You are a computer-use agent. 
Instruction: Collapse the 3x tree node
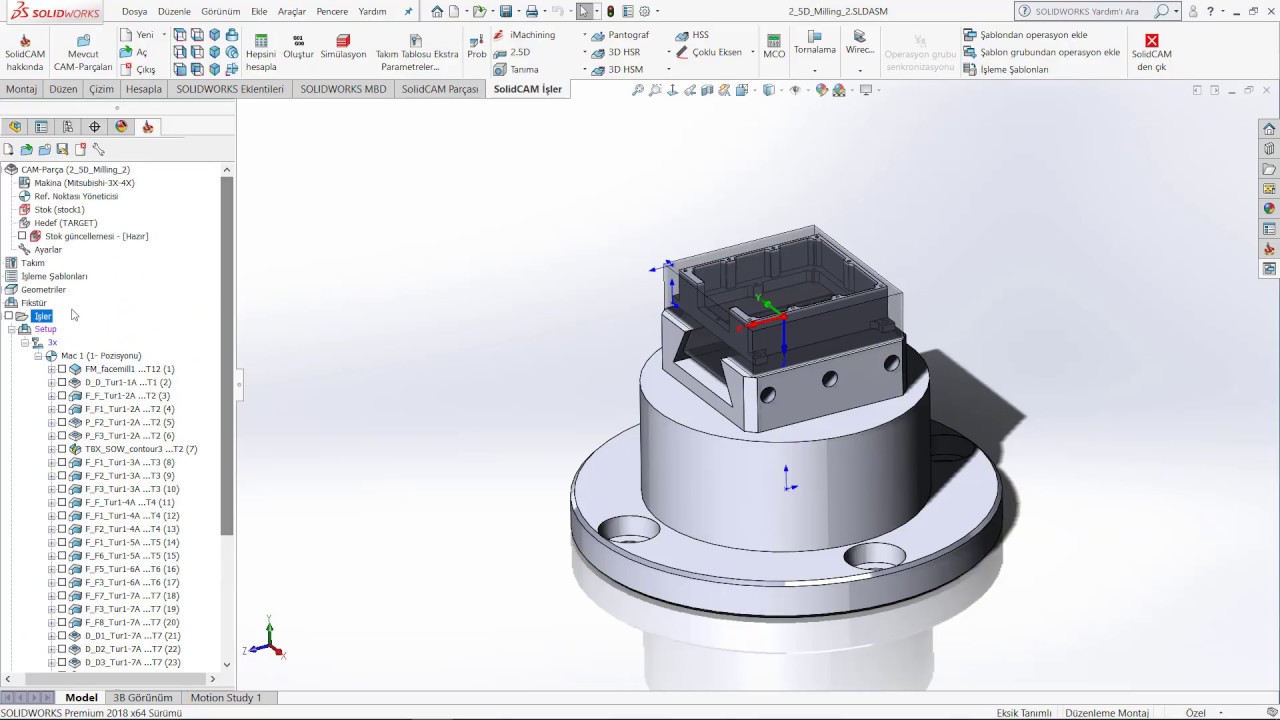(25, 342)
